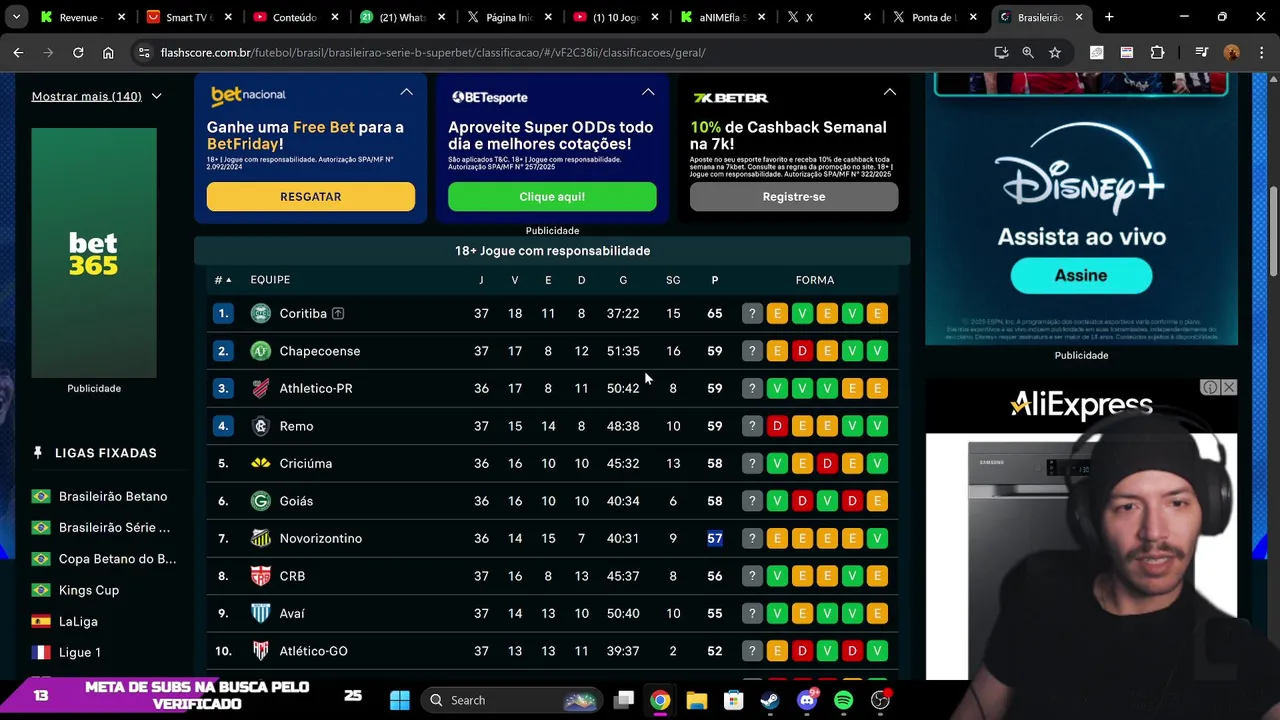Image resolution: width=1280 pixels, height=720 pixels.
Task: Click Registre-se button
Action: click(x=794, y=197)
